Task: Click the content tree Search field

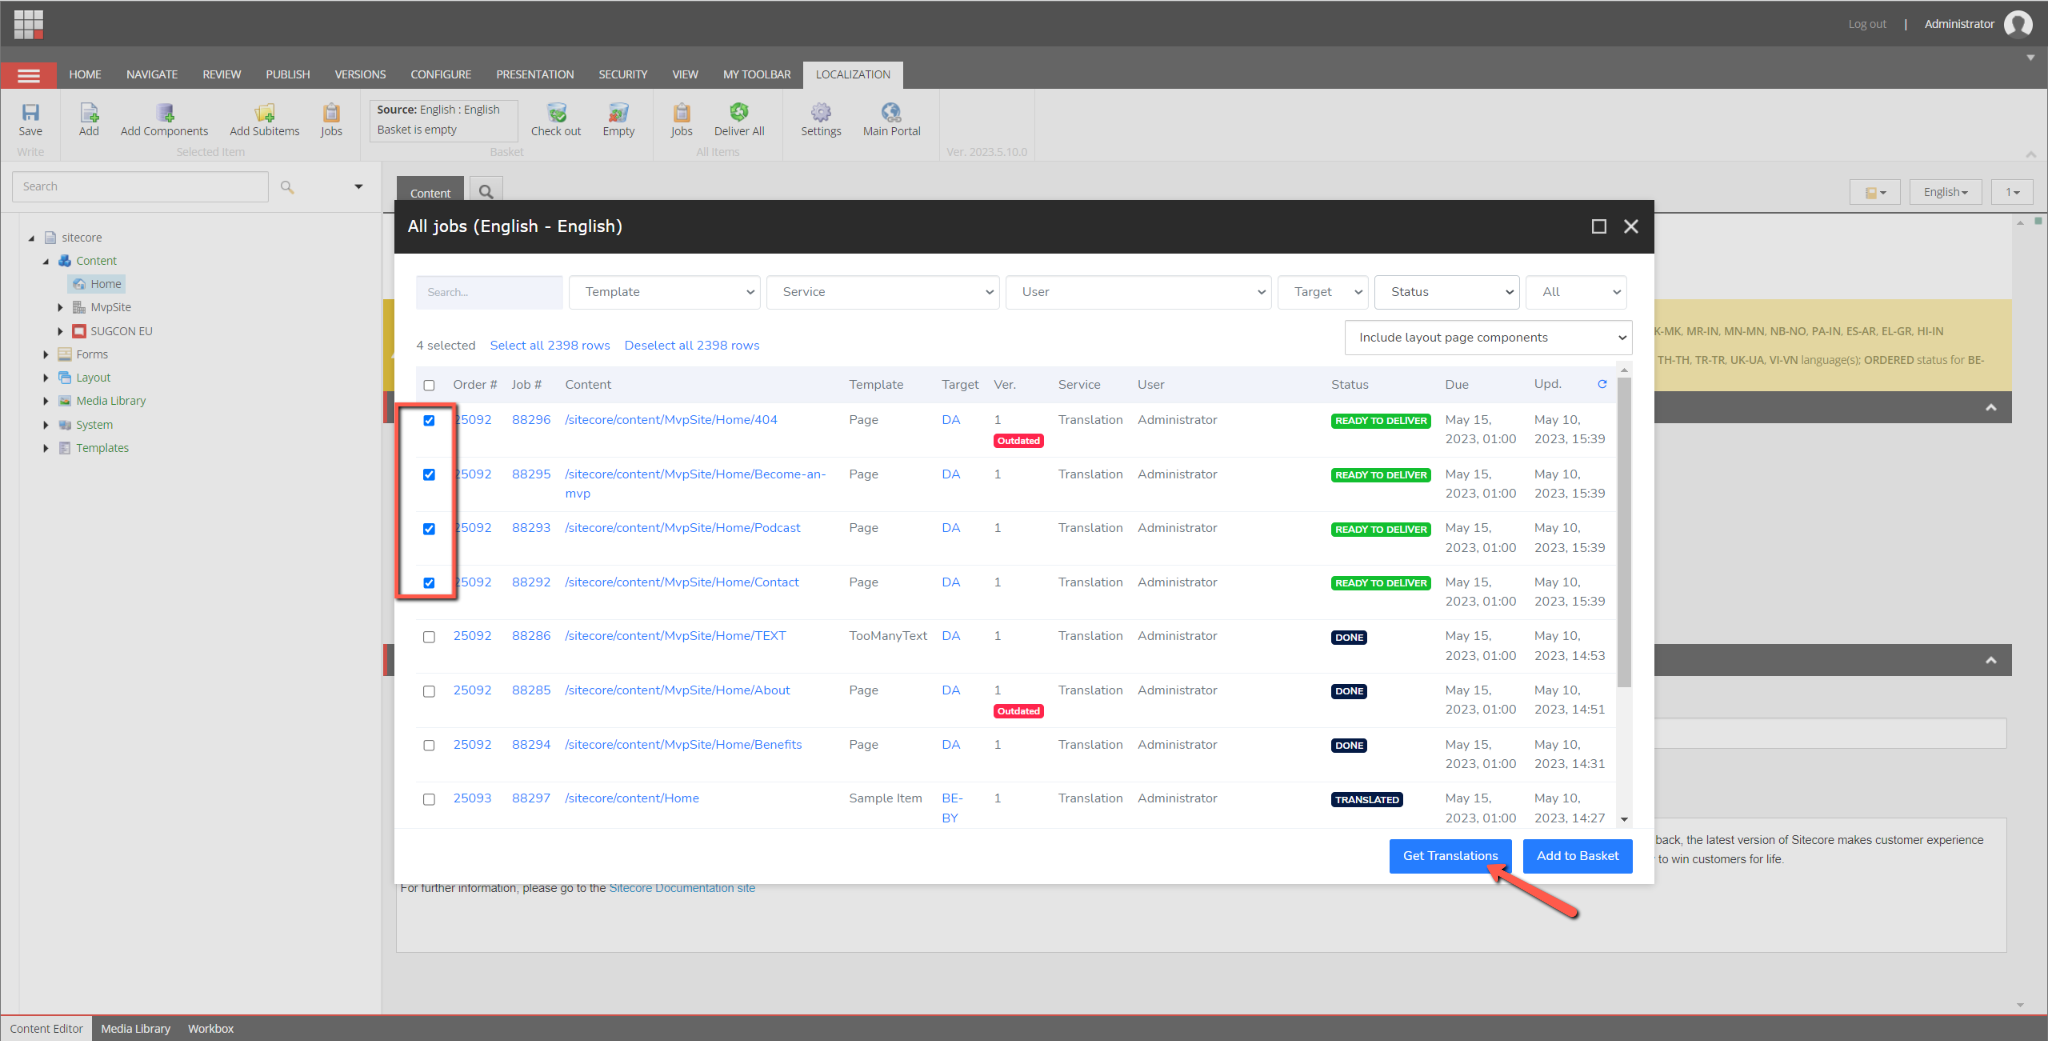Action: click(140, 187)
